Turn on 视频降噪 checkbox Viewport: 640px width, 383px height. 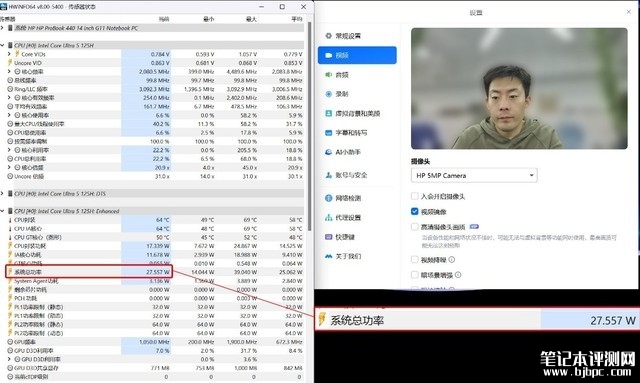(415, 259)
